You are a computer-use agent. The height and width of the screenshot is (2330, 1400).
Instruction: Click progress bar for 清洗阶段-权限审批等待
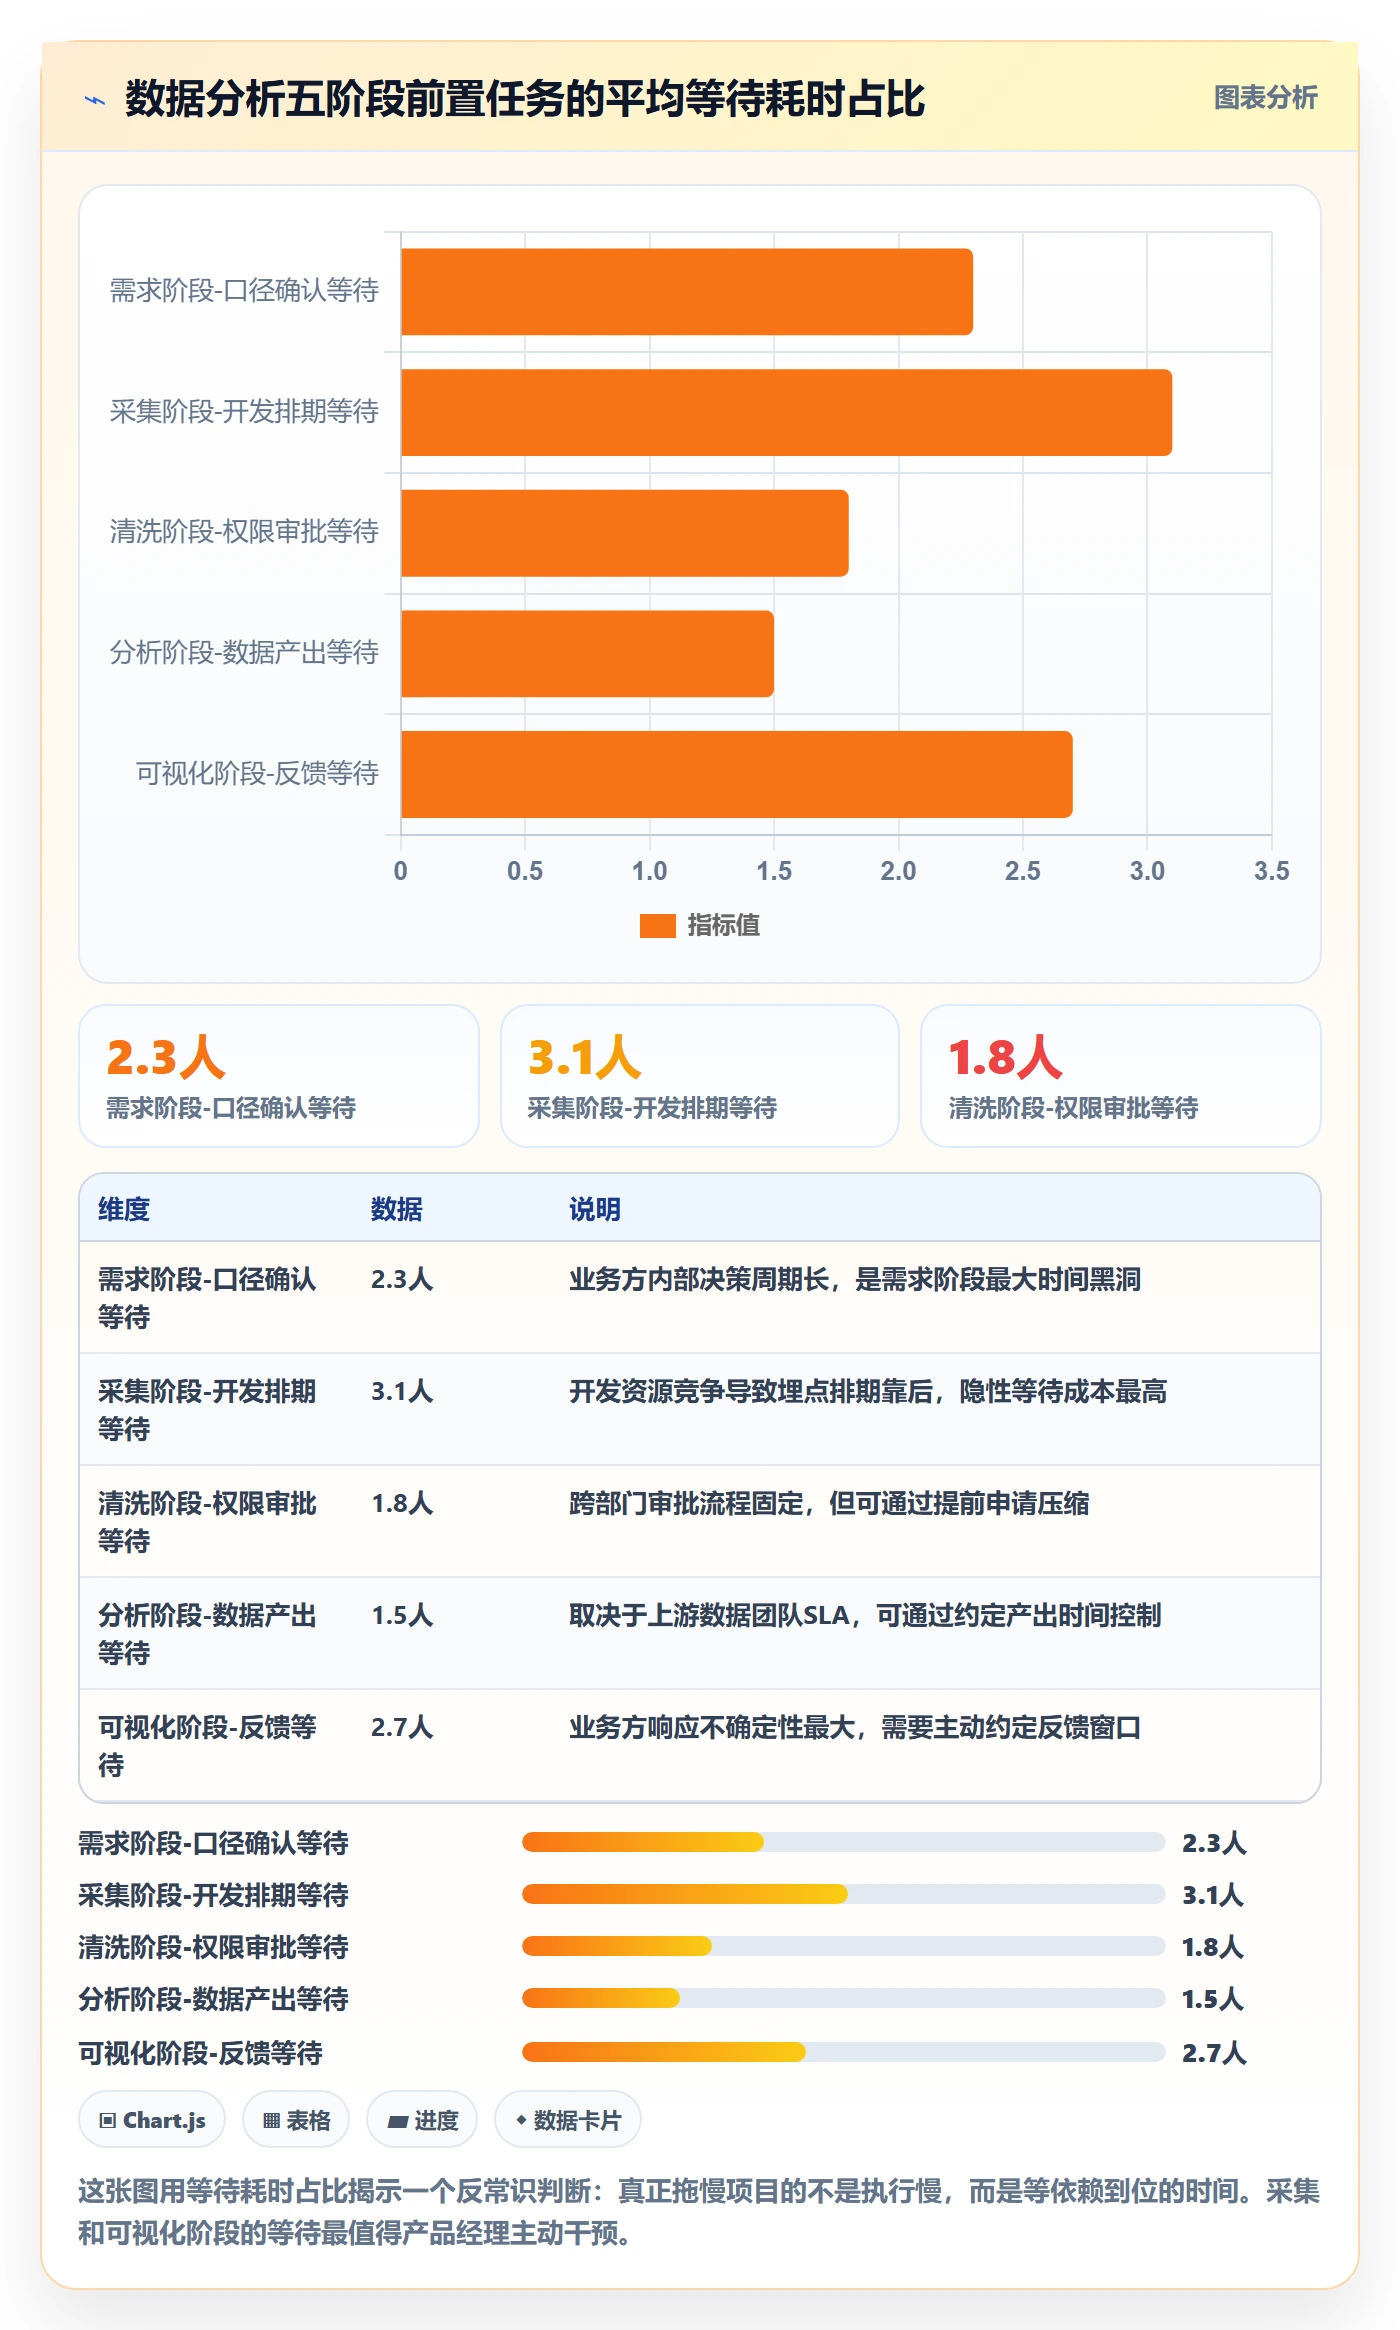(x=844, y=1946)
